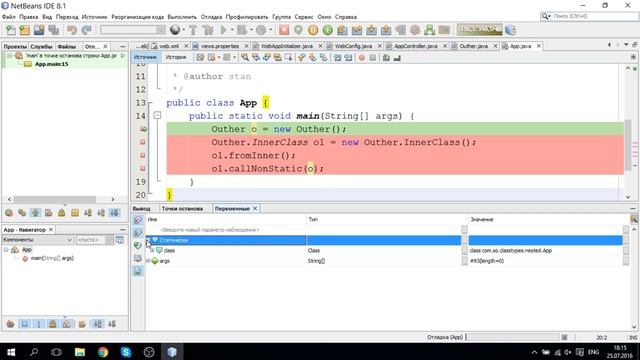Click the green tag icon in variables sidebar
Viewport: 640px width, 360px height.
(x=138, y=245)
